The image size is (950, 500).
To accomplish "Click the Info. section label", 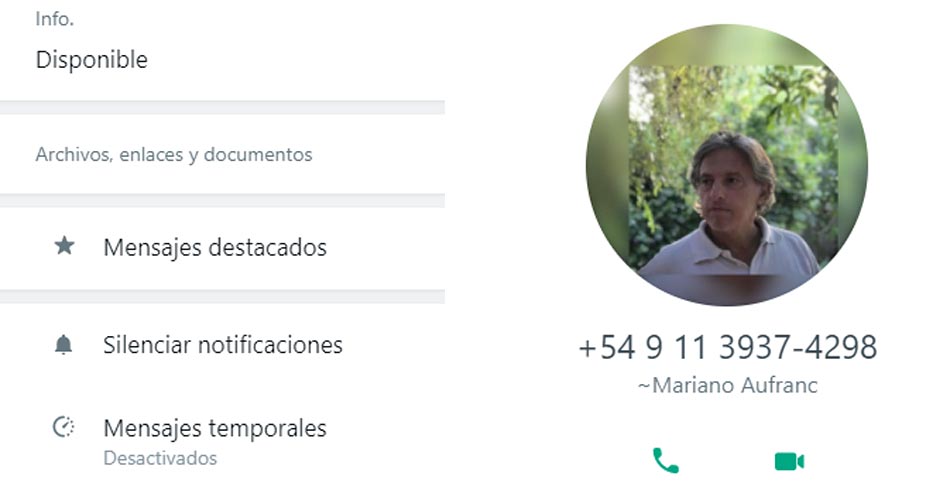I will pos(55,19).
